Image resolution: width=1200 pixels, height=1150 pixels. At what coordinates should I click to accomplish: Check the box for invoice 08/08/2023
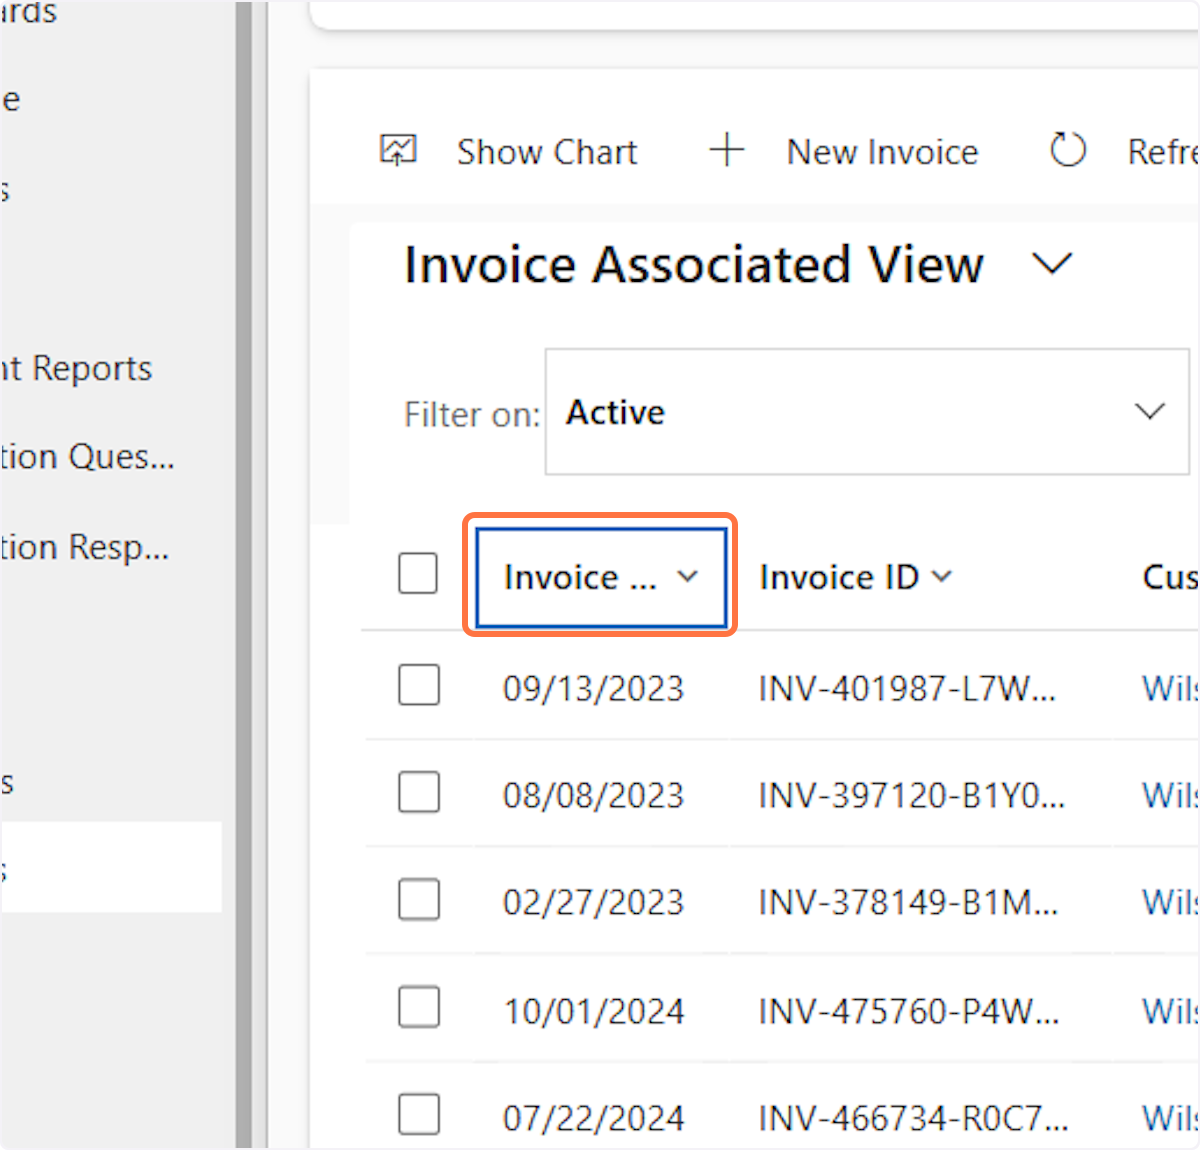[418, 793]
